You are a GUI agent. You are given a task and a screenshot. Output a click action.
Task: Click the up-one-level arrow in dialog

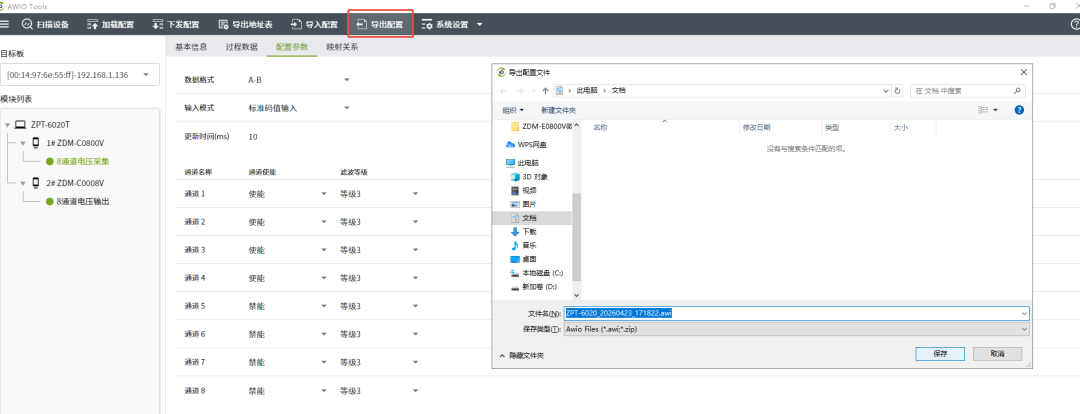tap(546, 90)
